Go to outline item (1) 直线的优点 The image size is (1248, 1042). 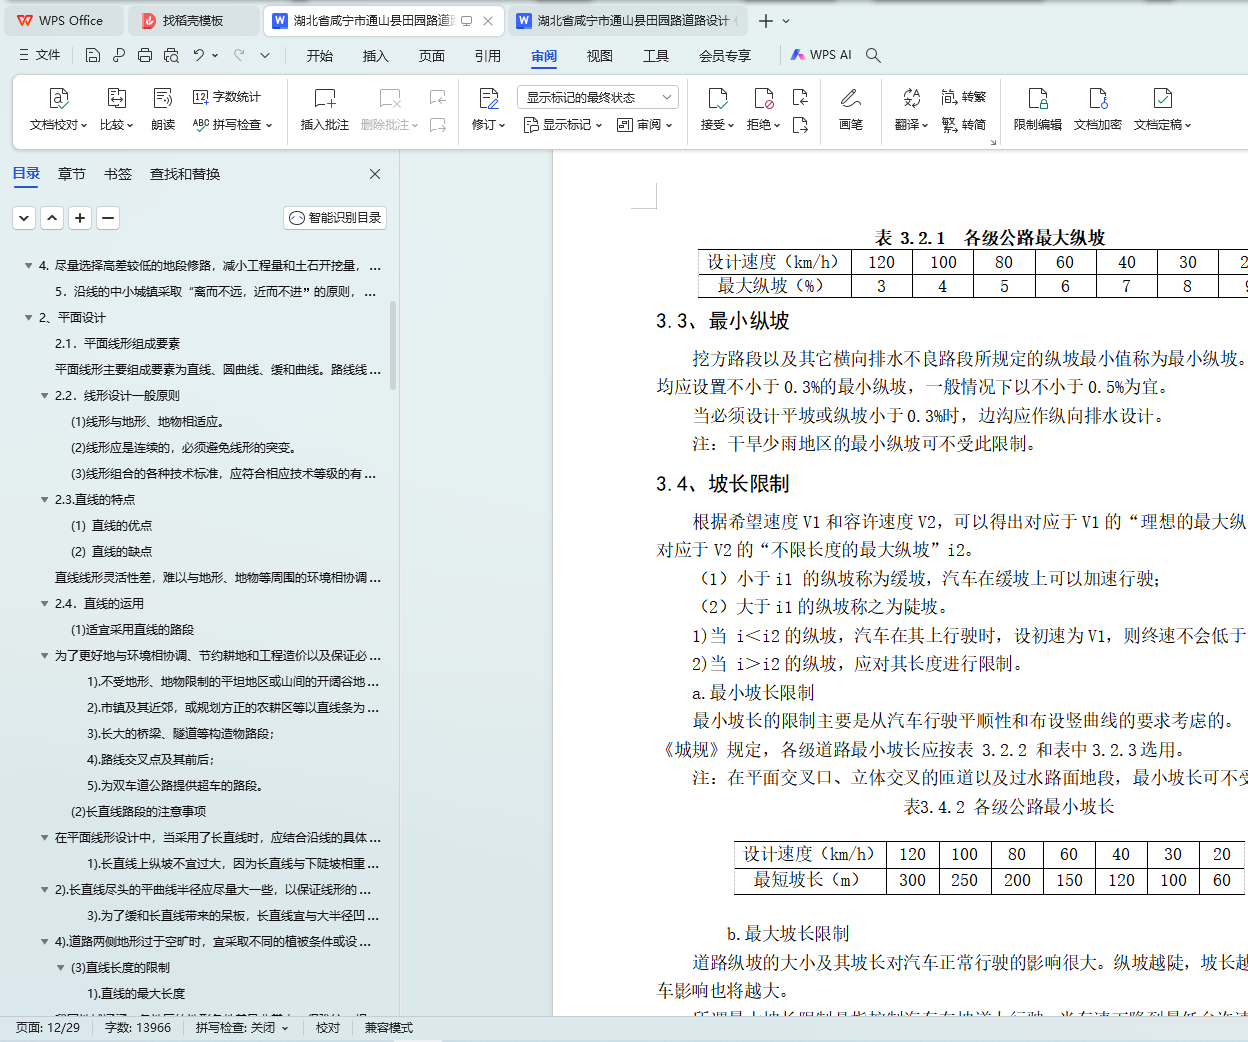point(111,526)
